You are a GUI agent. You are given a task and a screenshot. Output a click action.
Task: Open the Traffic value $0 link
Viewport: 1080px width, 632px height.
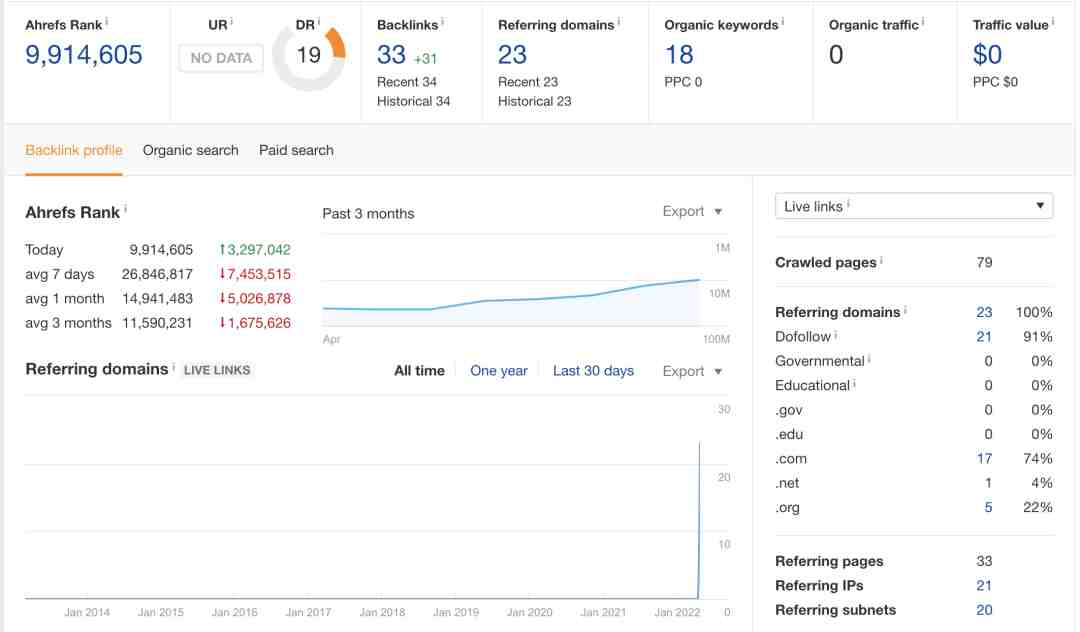click(x=987, y=54)
